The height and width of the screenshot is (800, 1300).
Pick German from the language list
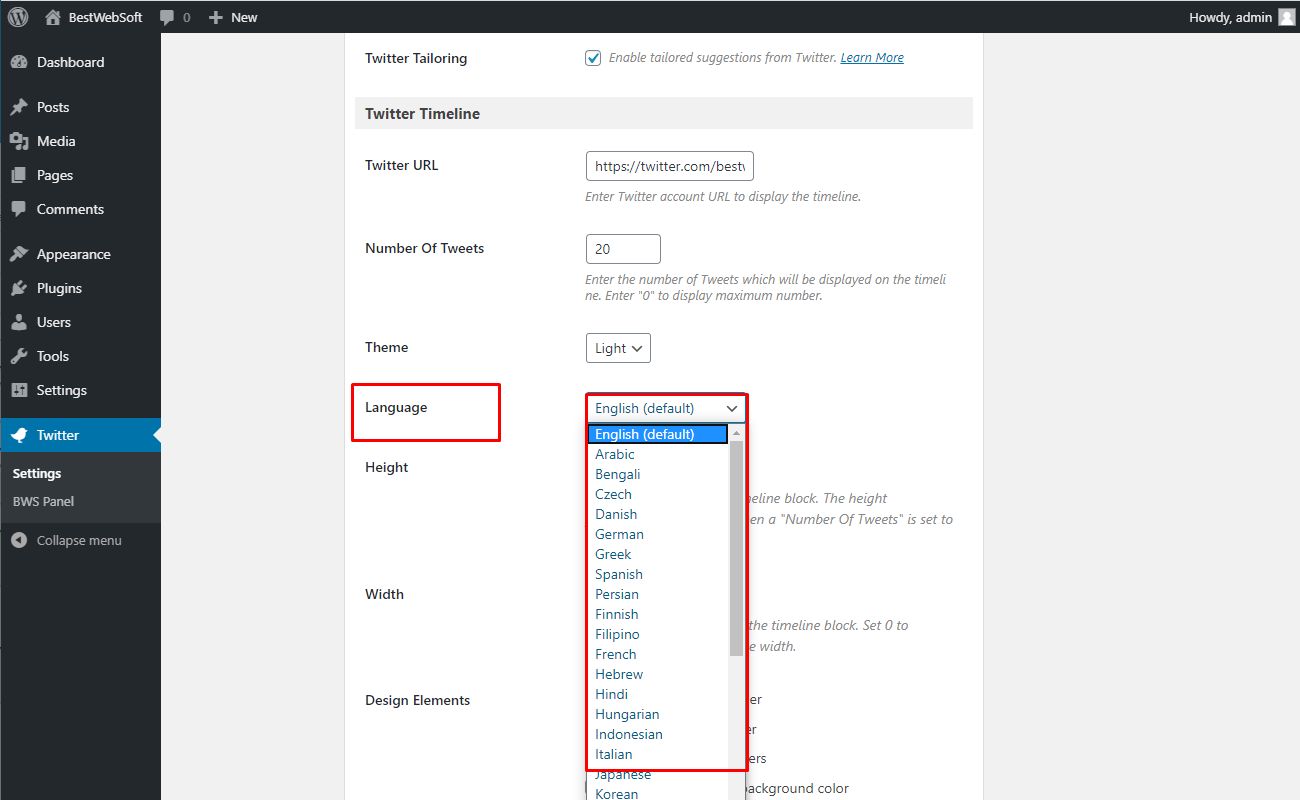[658, 534]
